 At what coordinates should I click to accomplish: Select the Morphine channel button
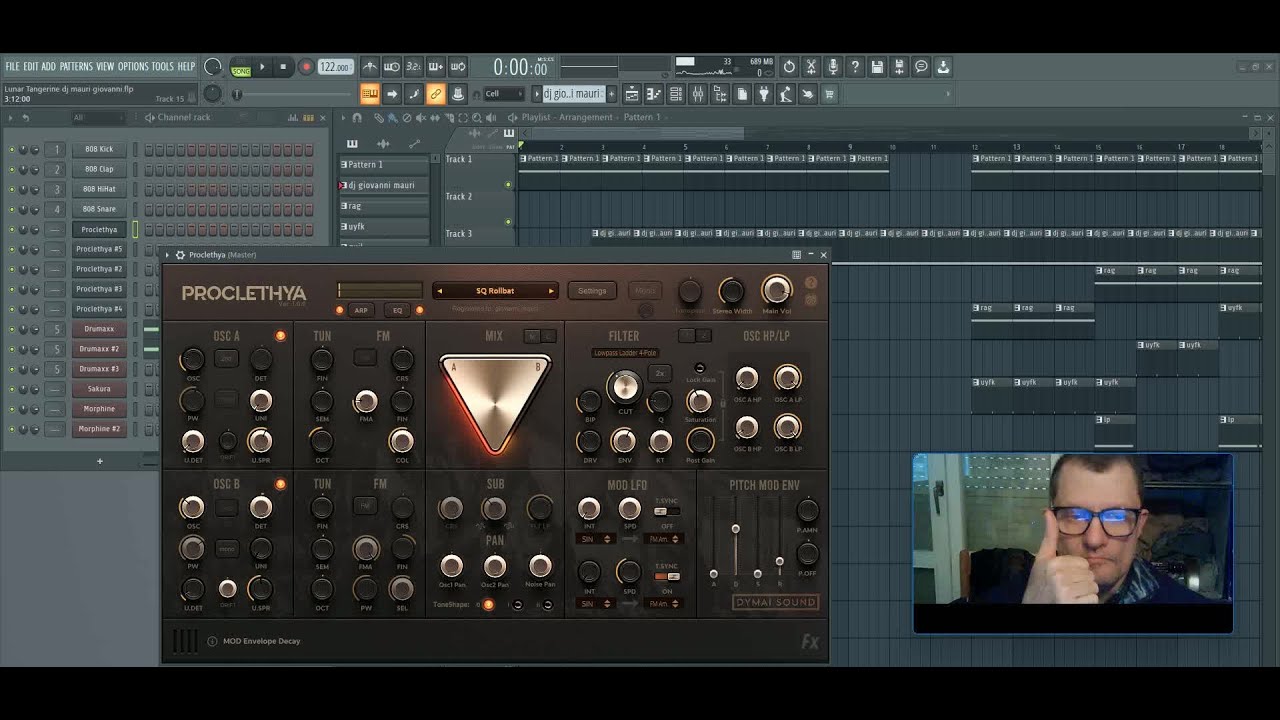(x=99, y=409)
